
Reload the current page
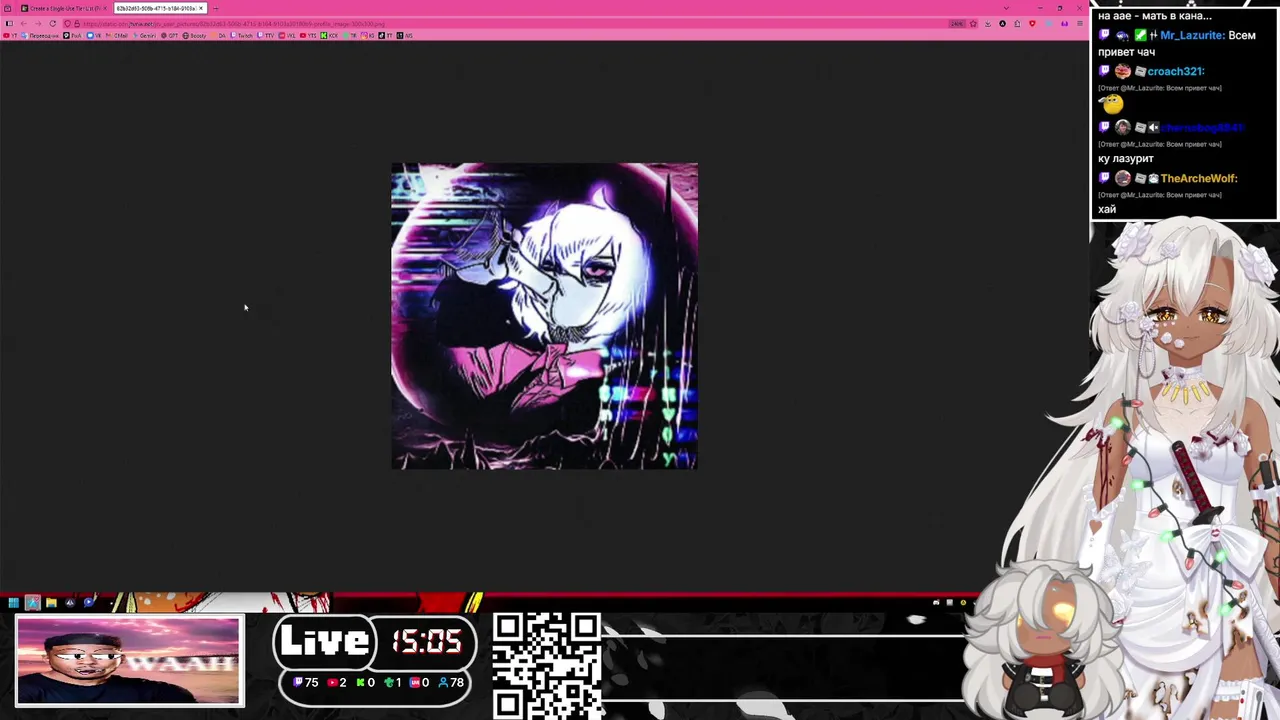point(53,24)
